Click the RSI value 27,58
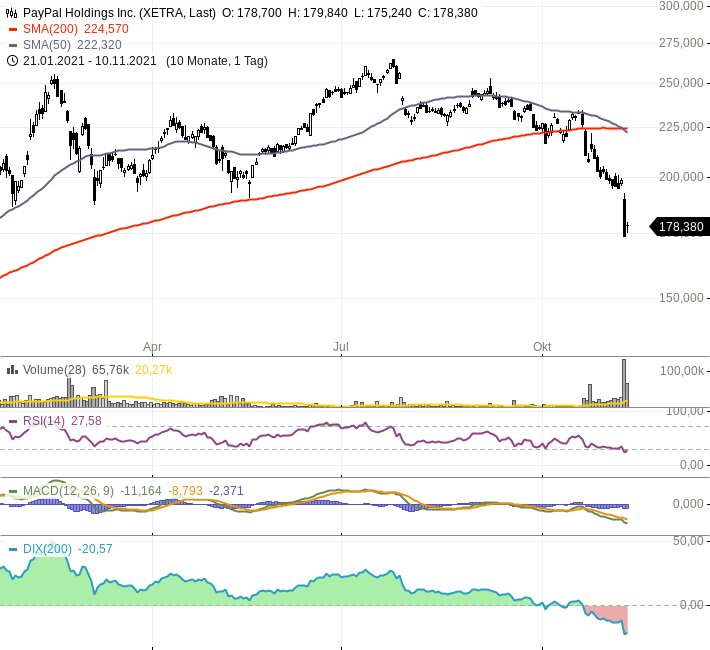 86,421
